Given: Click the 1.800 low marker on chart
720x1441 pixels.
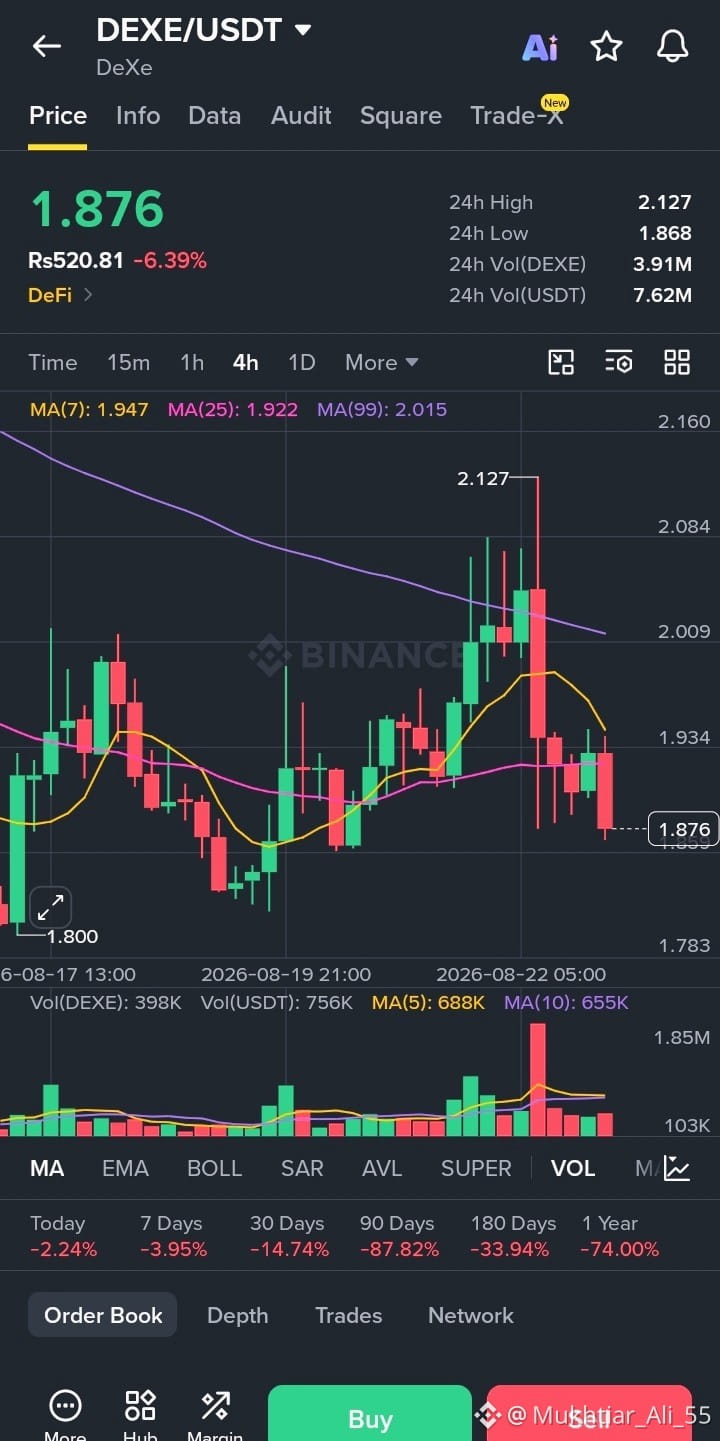Looking at the screenshot, I should click(x=73, y=937).
